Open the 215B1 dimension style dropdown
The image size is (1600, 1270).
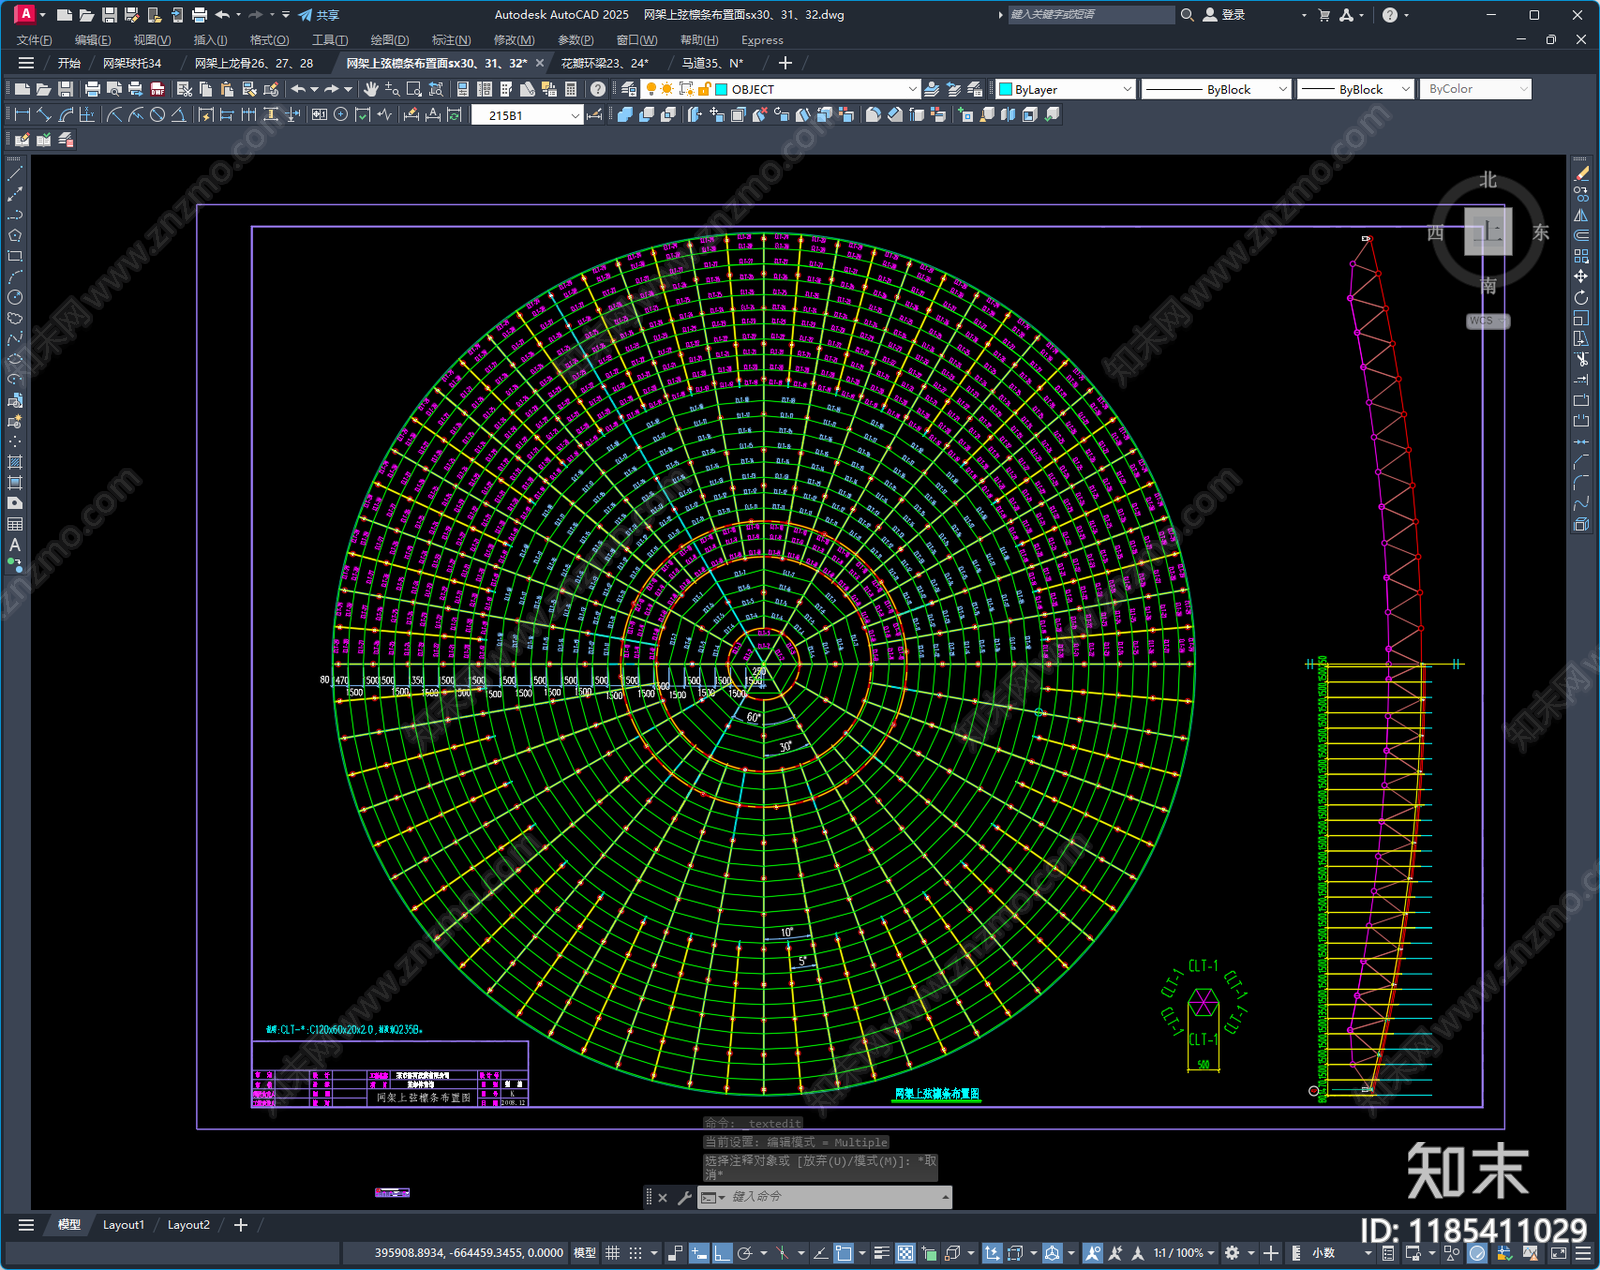(x=575, y=115)
